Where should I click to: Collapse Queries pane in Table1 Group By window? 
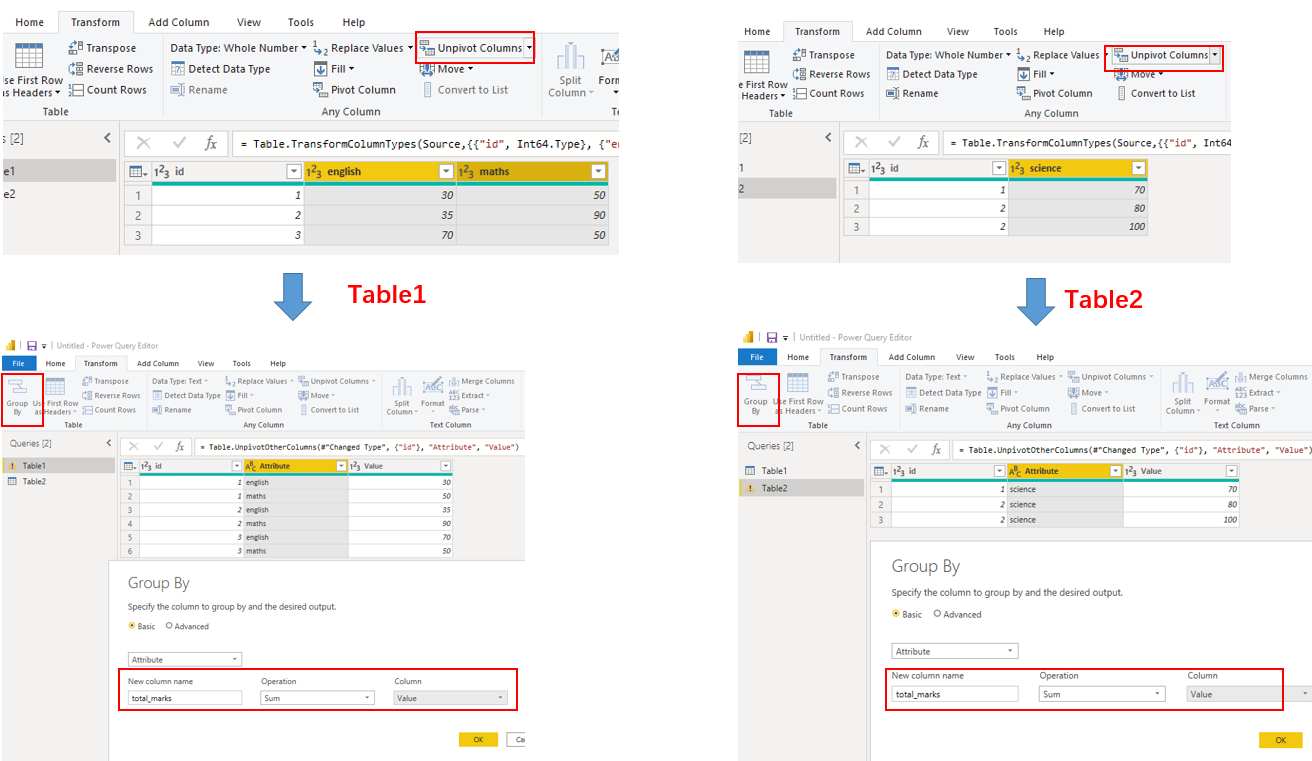[x=108, y=443]
